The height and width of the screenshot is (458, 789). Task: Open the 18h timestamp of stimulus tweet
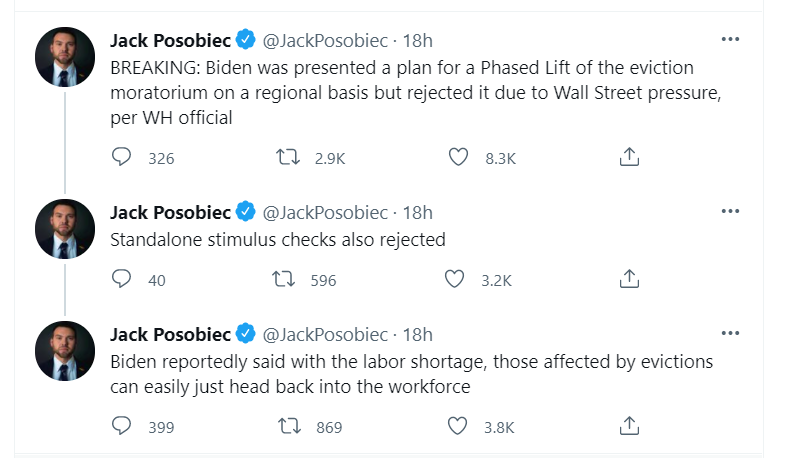point(417,212)
